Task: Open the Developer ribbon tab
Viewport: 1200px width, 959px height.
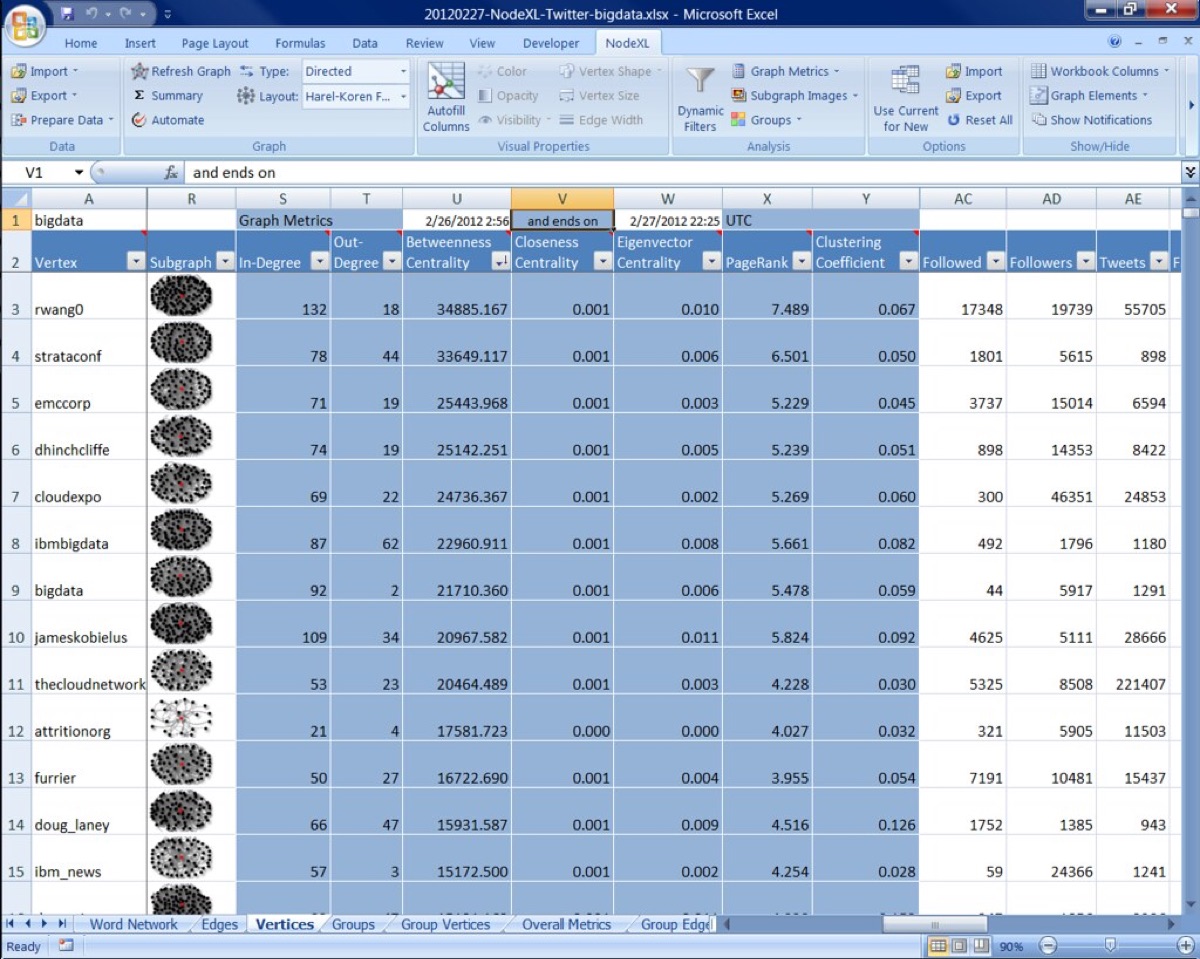Action: tap(551, 43)
